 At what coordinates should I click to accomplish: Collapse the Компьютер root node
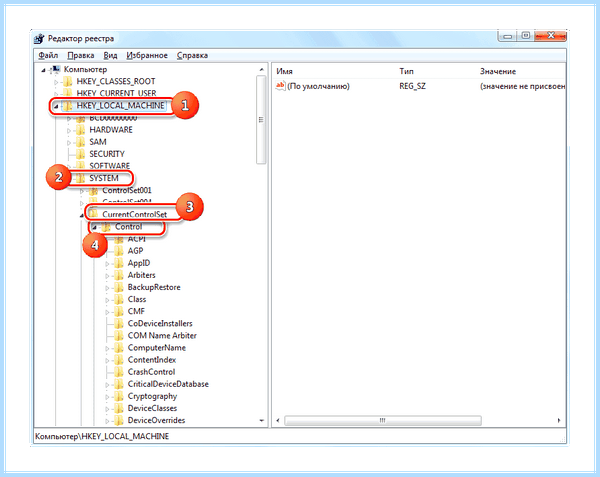43,70
